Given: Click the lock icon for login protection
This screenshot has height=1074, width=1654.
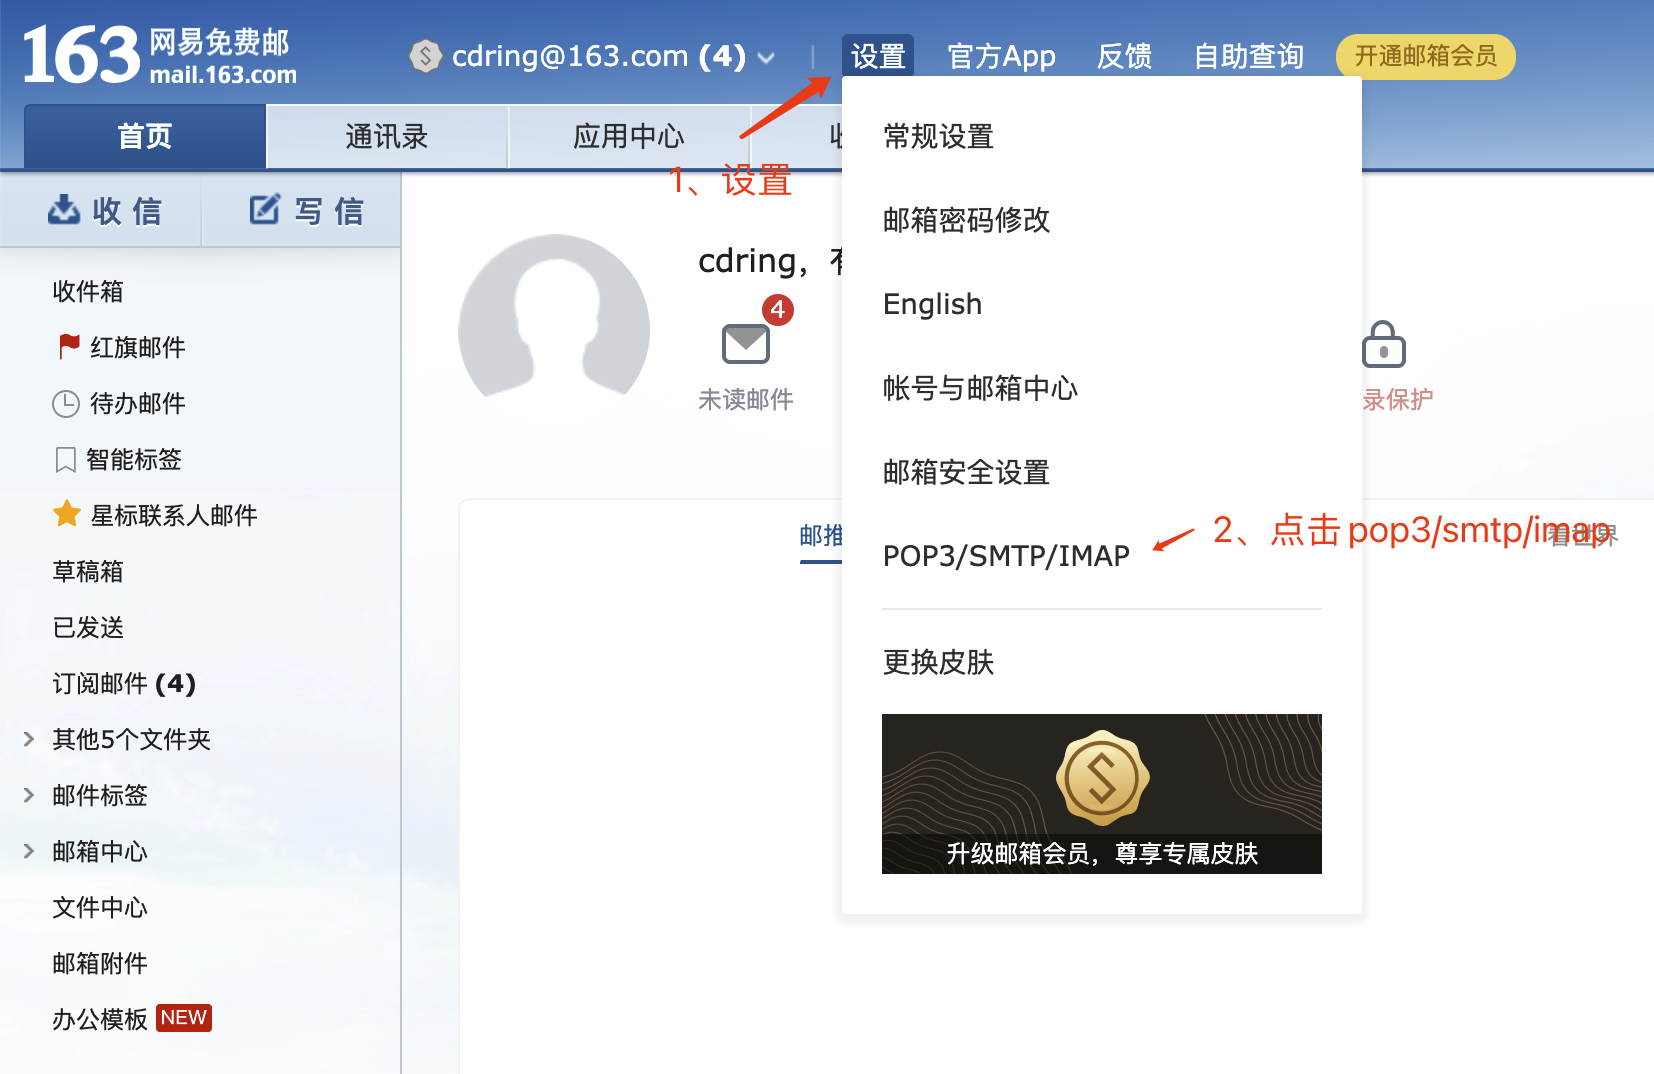Looking at the screenshot, I should coord(1384,344).
